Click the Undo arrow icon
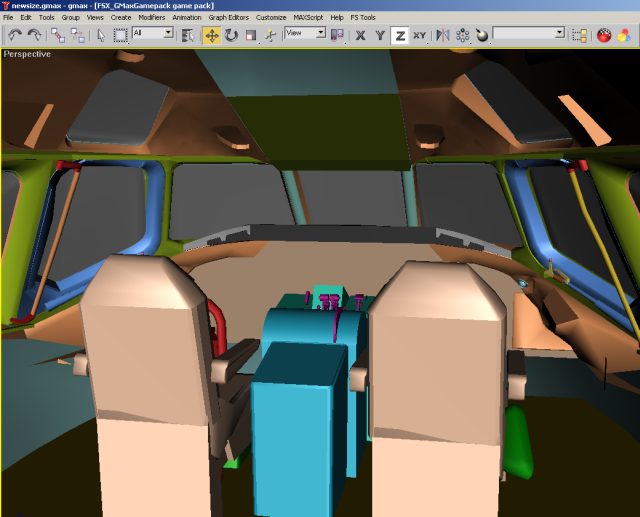 pyautogui.click(x=15, y=35)
